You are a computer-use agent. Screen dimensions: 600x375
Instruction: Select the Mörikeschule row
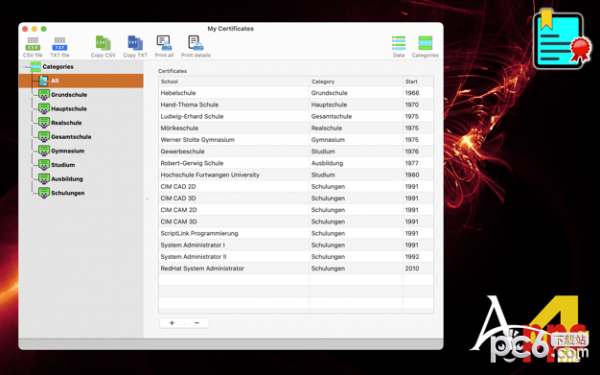click(x=296, y=128)
